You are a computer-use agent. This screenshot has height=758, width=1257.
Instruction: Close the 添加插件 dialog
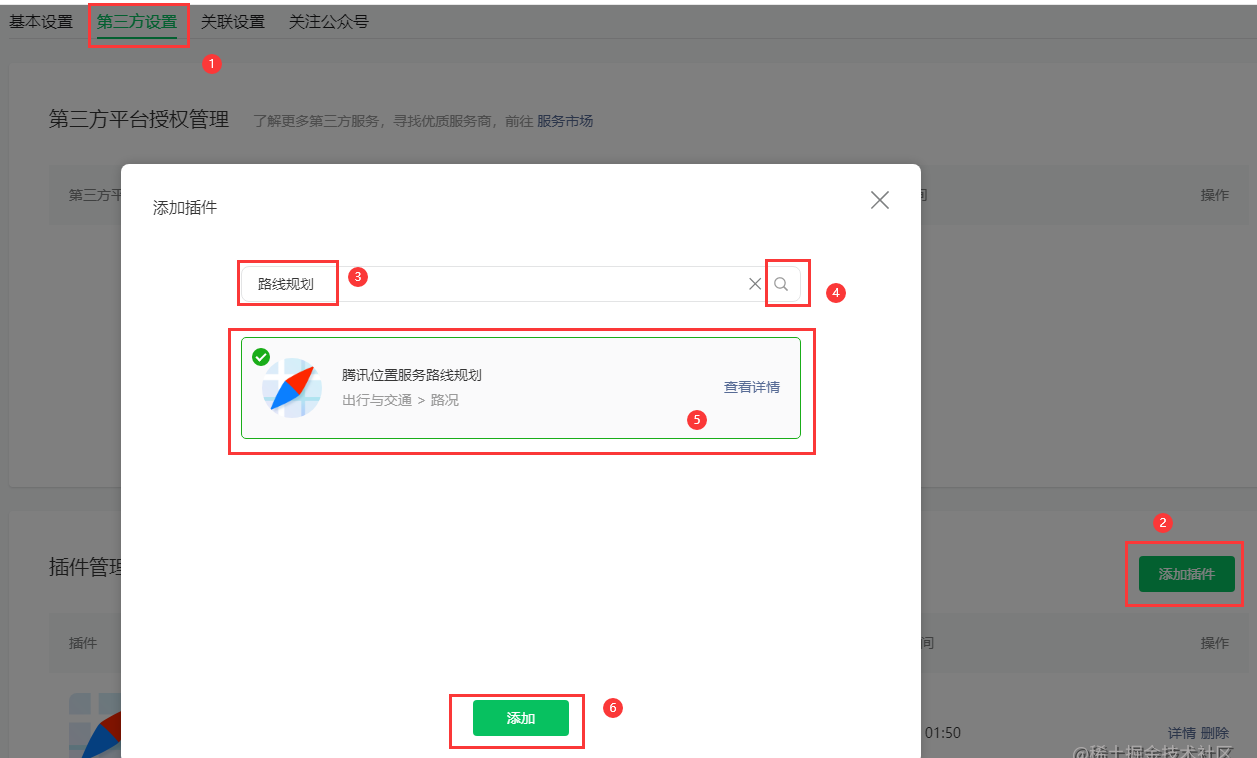(880, 200)
